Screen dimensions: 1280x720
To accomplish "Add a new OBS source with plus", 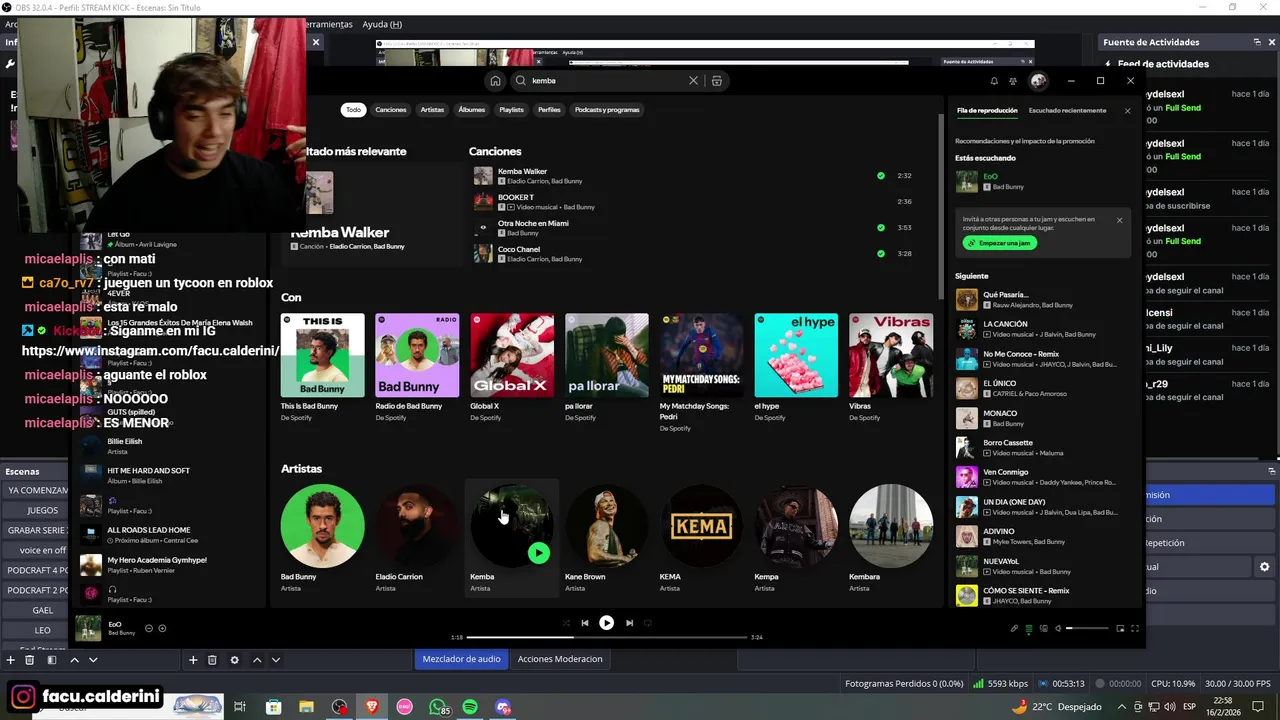I will [193, 660].
